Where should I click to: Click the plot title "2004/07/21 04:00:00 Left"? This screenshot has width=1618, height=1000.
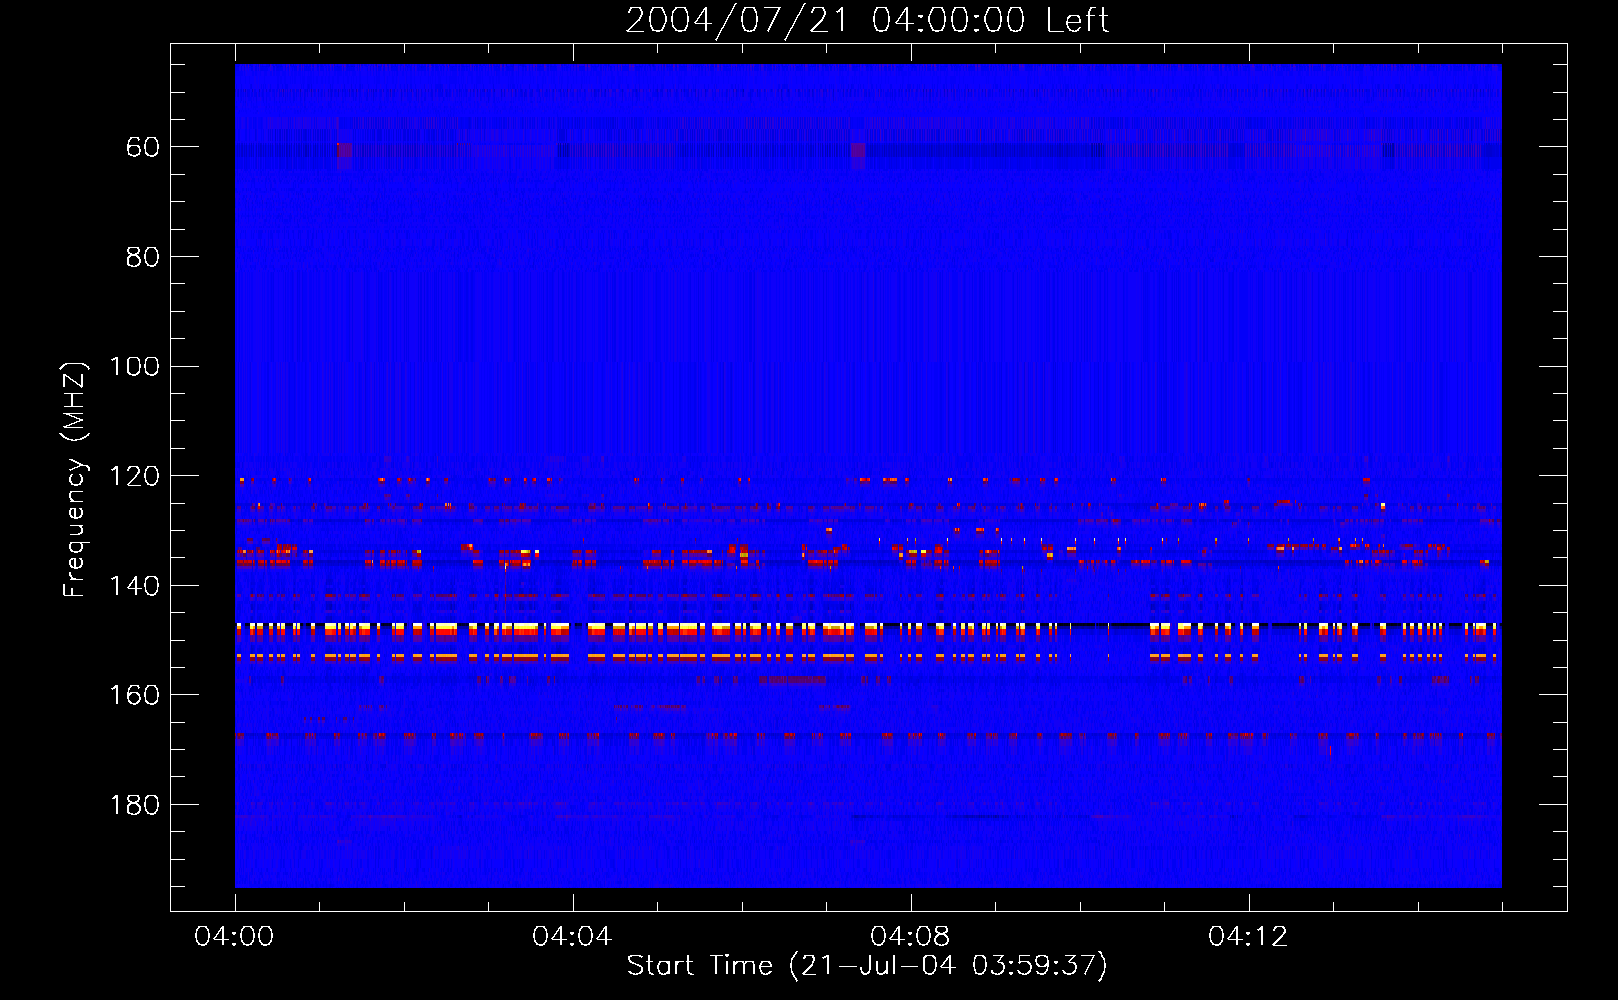coord(867,20)
